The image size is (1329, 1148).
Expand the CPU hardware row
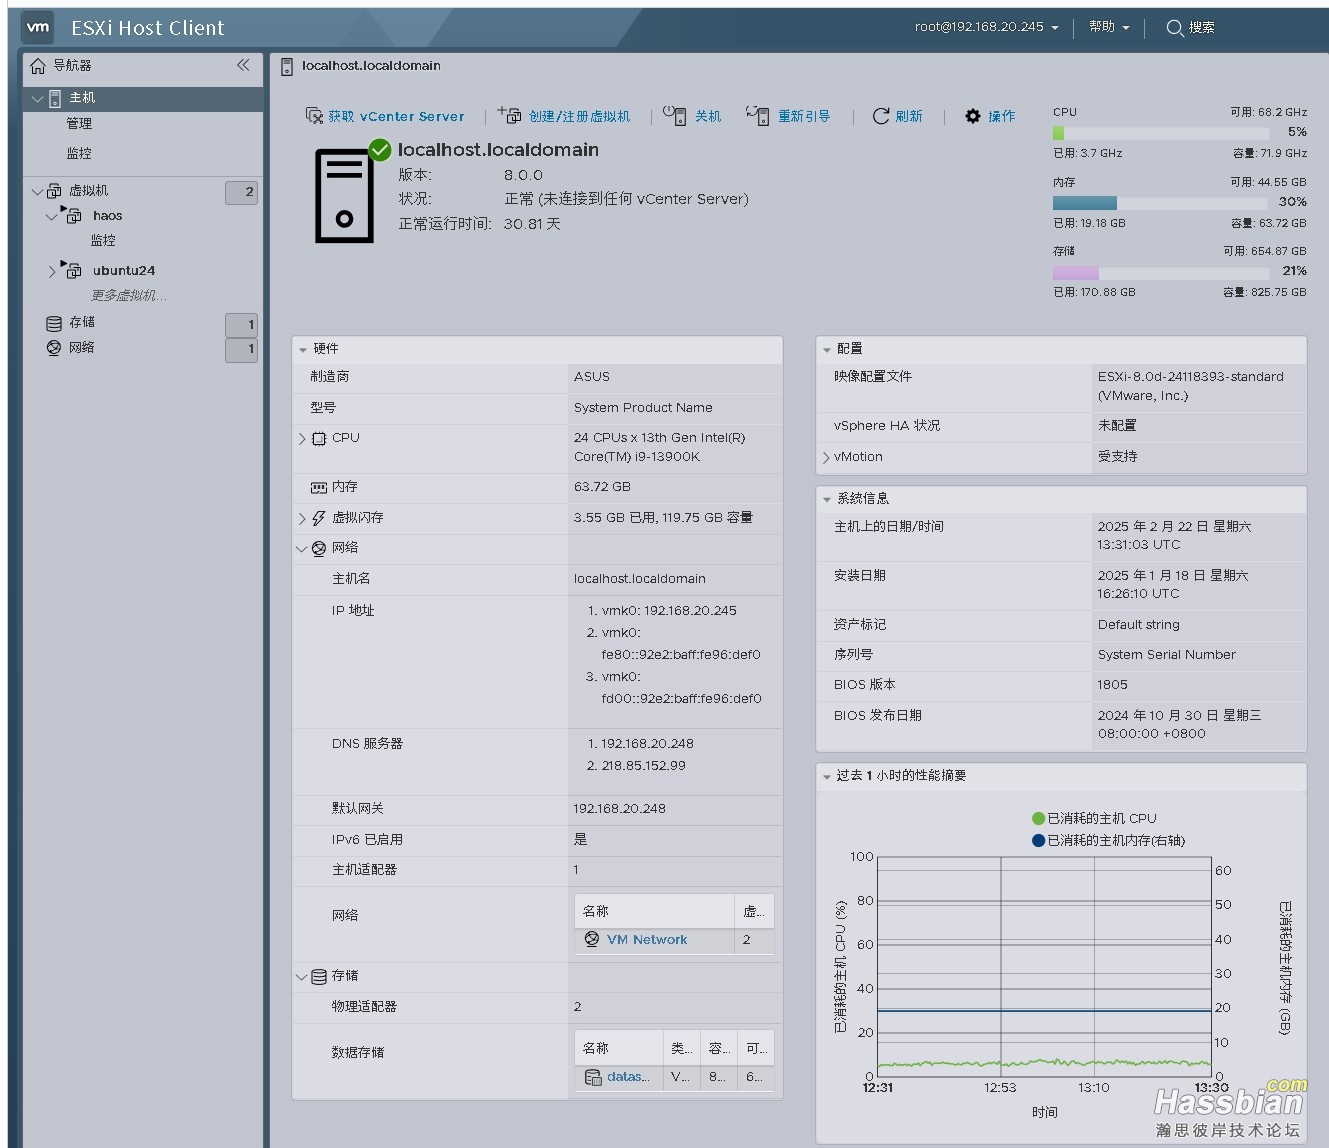pos(302,438)
